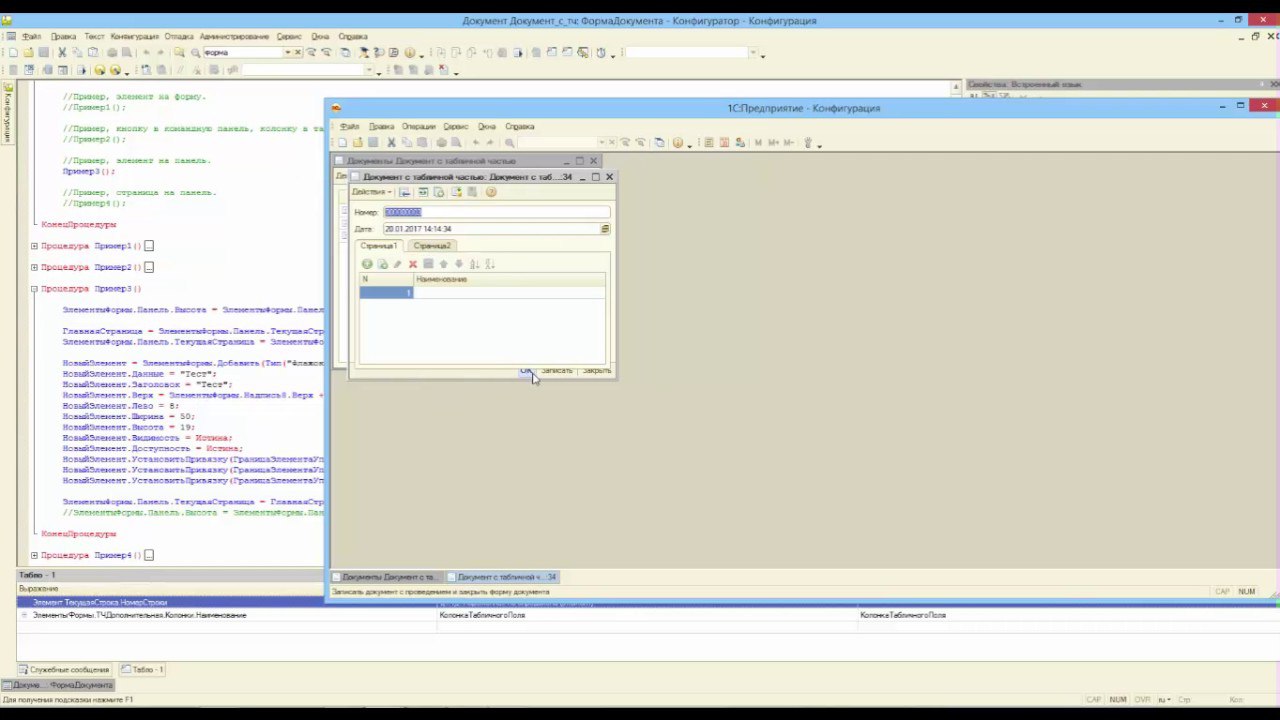This screenshot has height=720, width=1280.
Task: Switch to Документы Документ с та... window tab
Action: (386, 577)
